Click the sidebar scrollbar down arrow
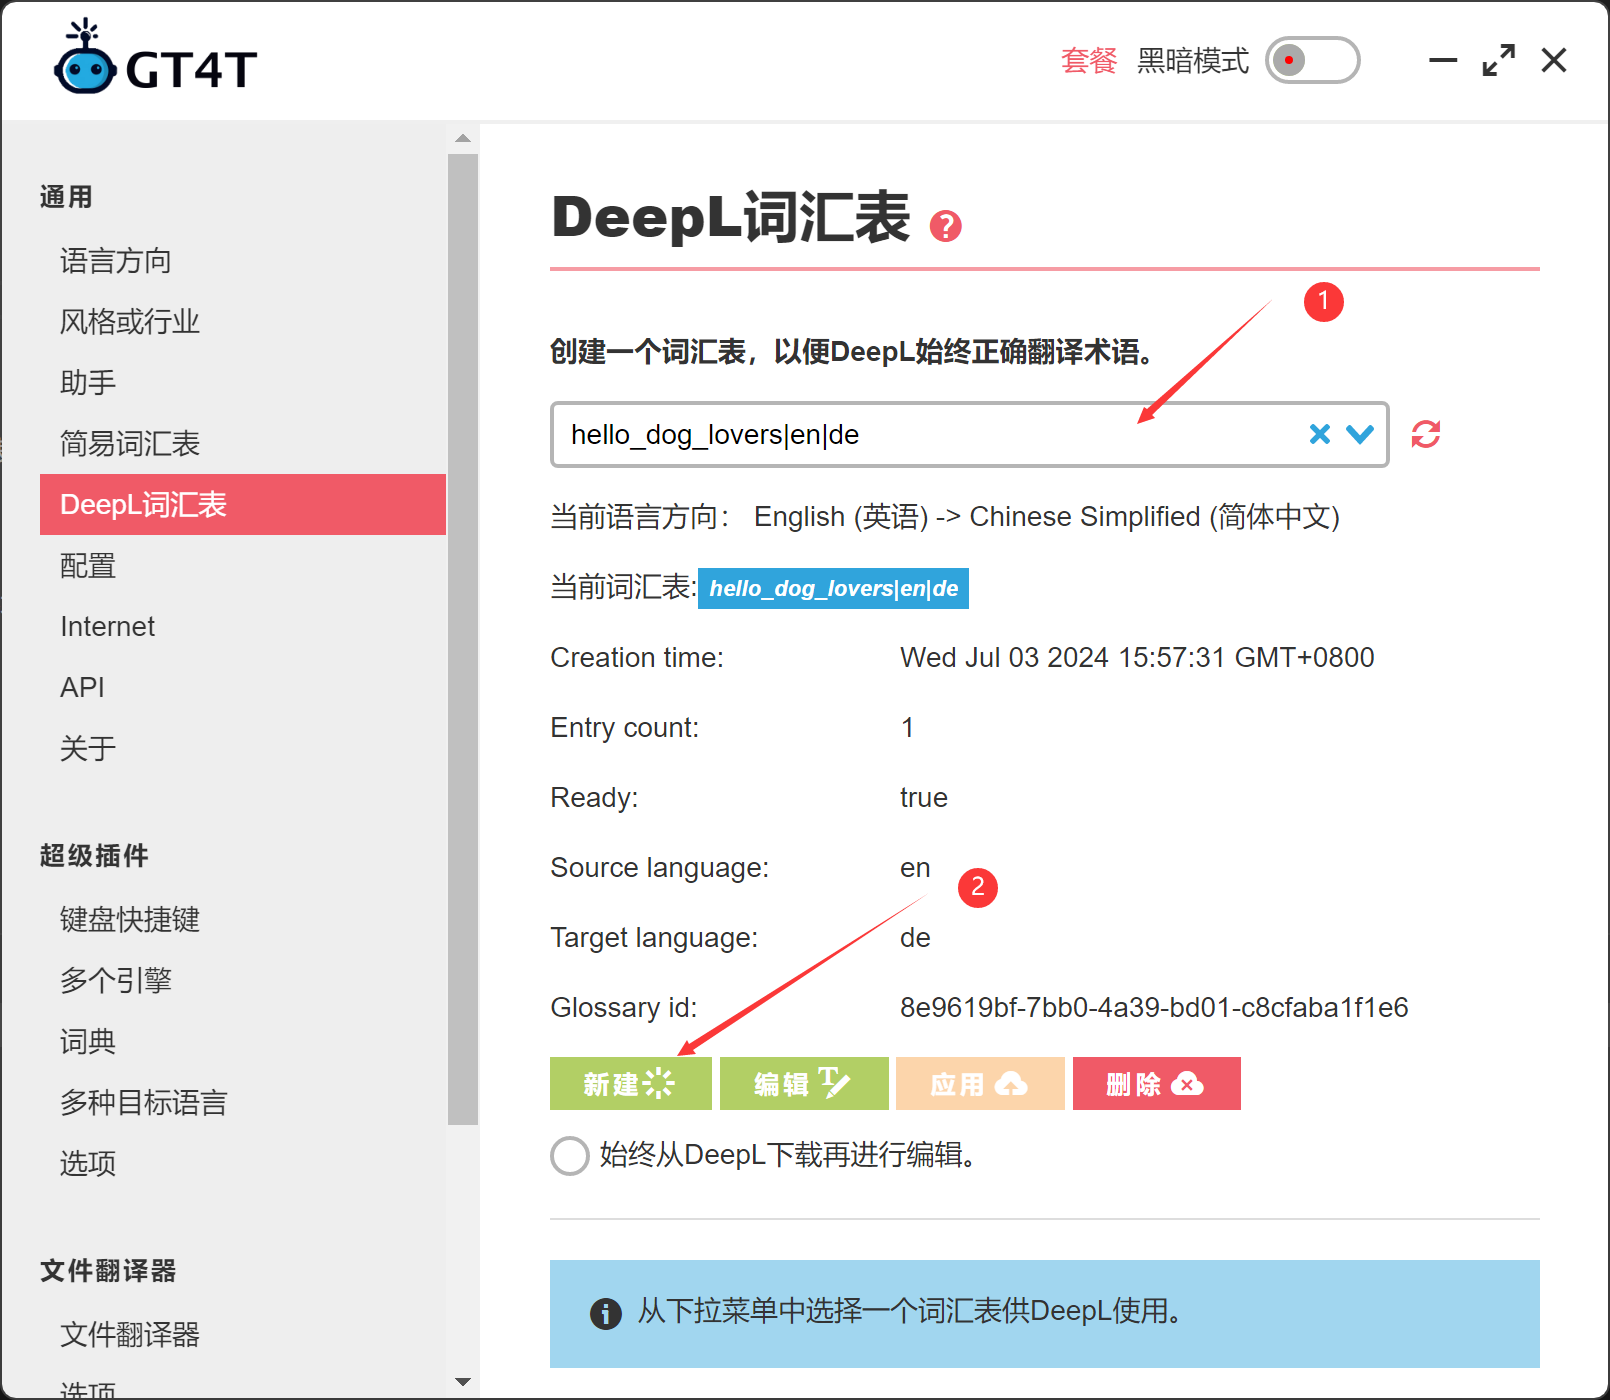 click(463, 1382)
